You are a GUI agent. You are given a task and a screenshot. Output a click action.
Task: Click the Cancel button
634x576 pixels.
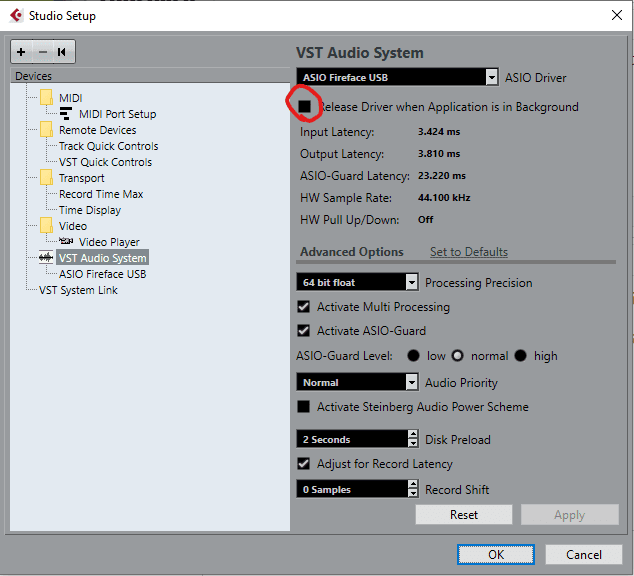[583, 554]
